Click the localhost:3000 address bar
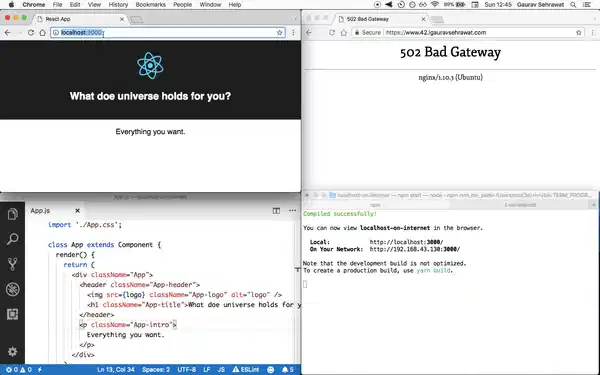 tap(168, 33)
